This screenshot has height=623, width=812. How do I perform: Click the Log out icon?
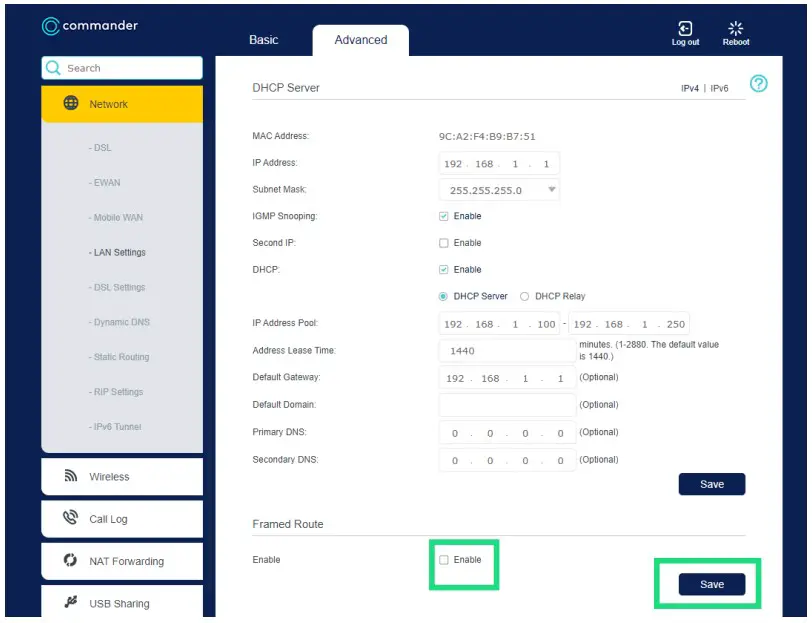686,30
